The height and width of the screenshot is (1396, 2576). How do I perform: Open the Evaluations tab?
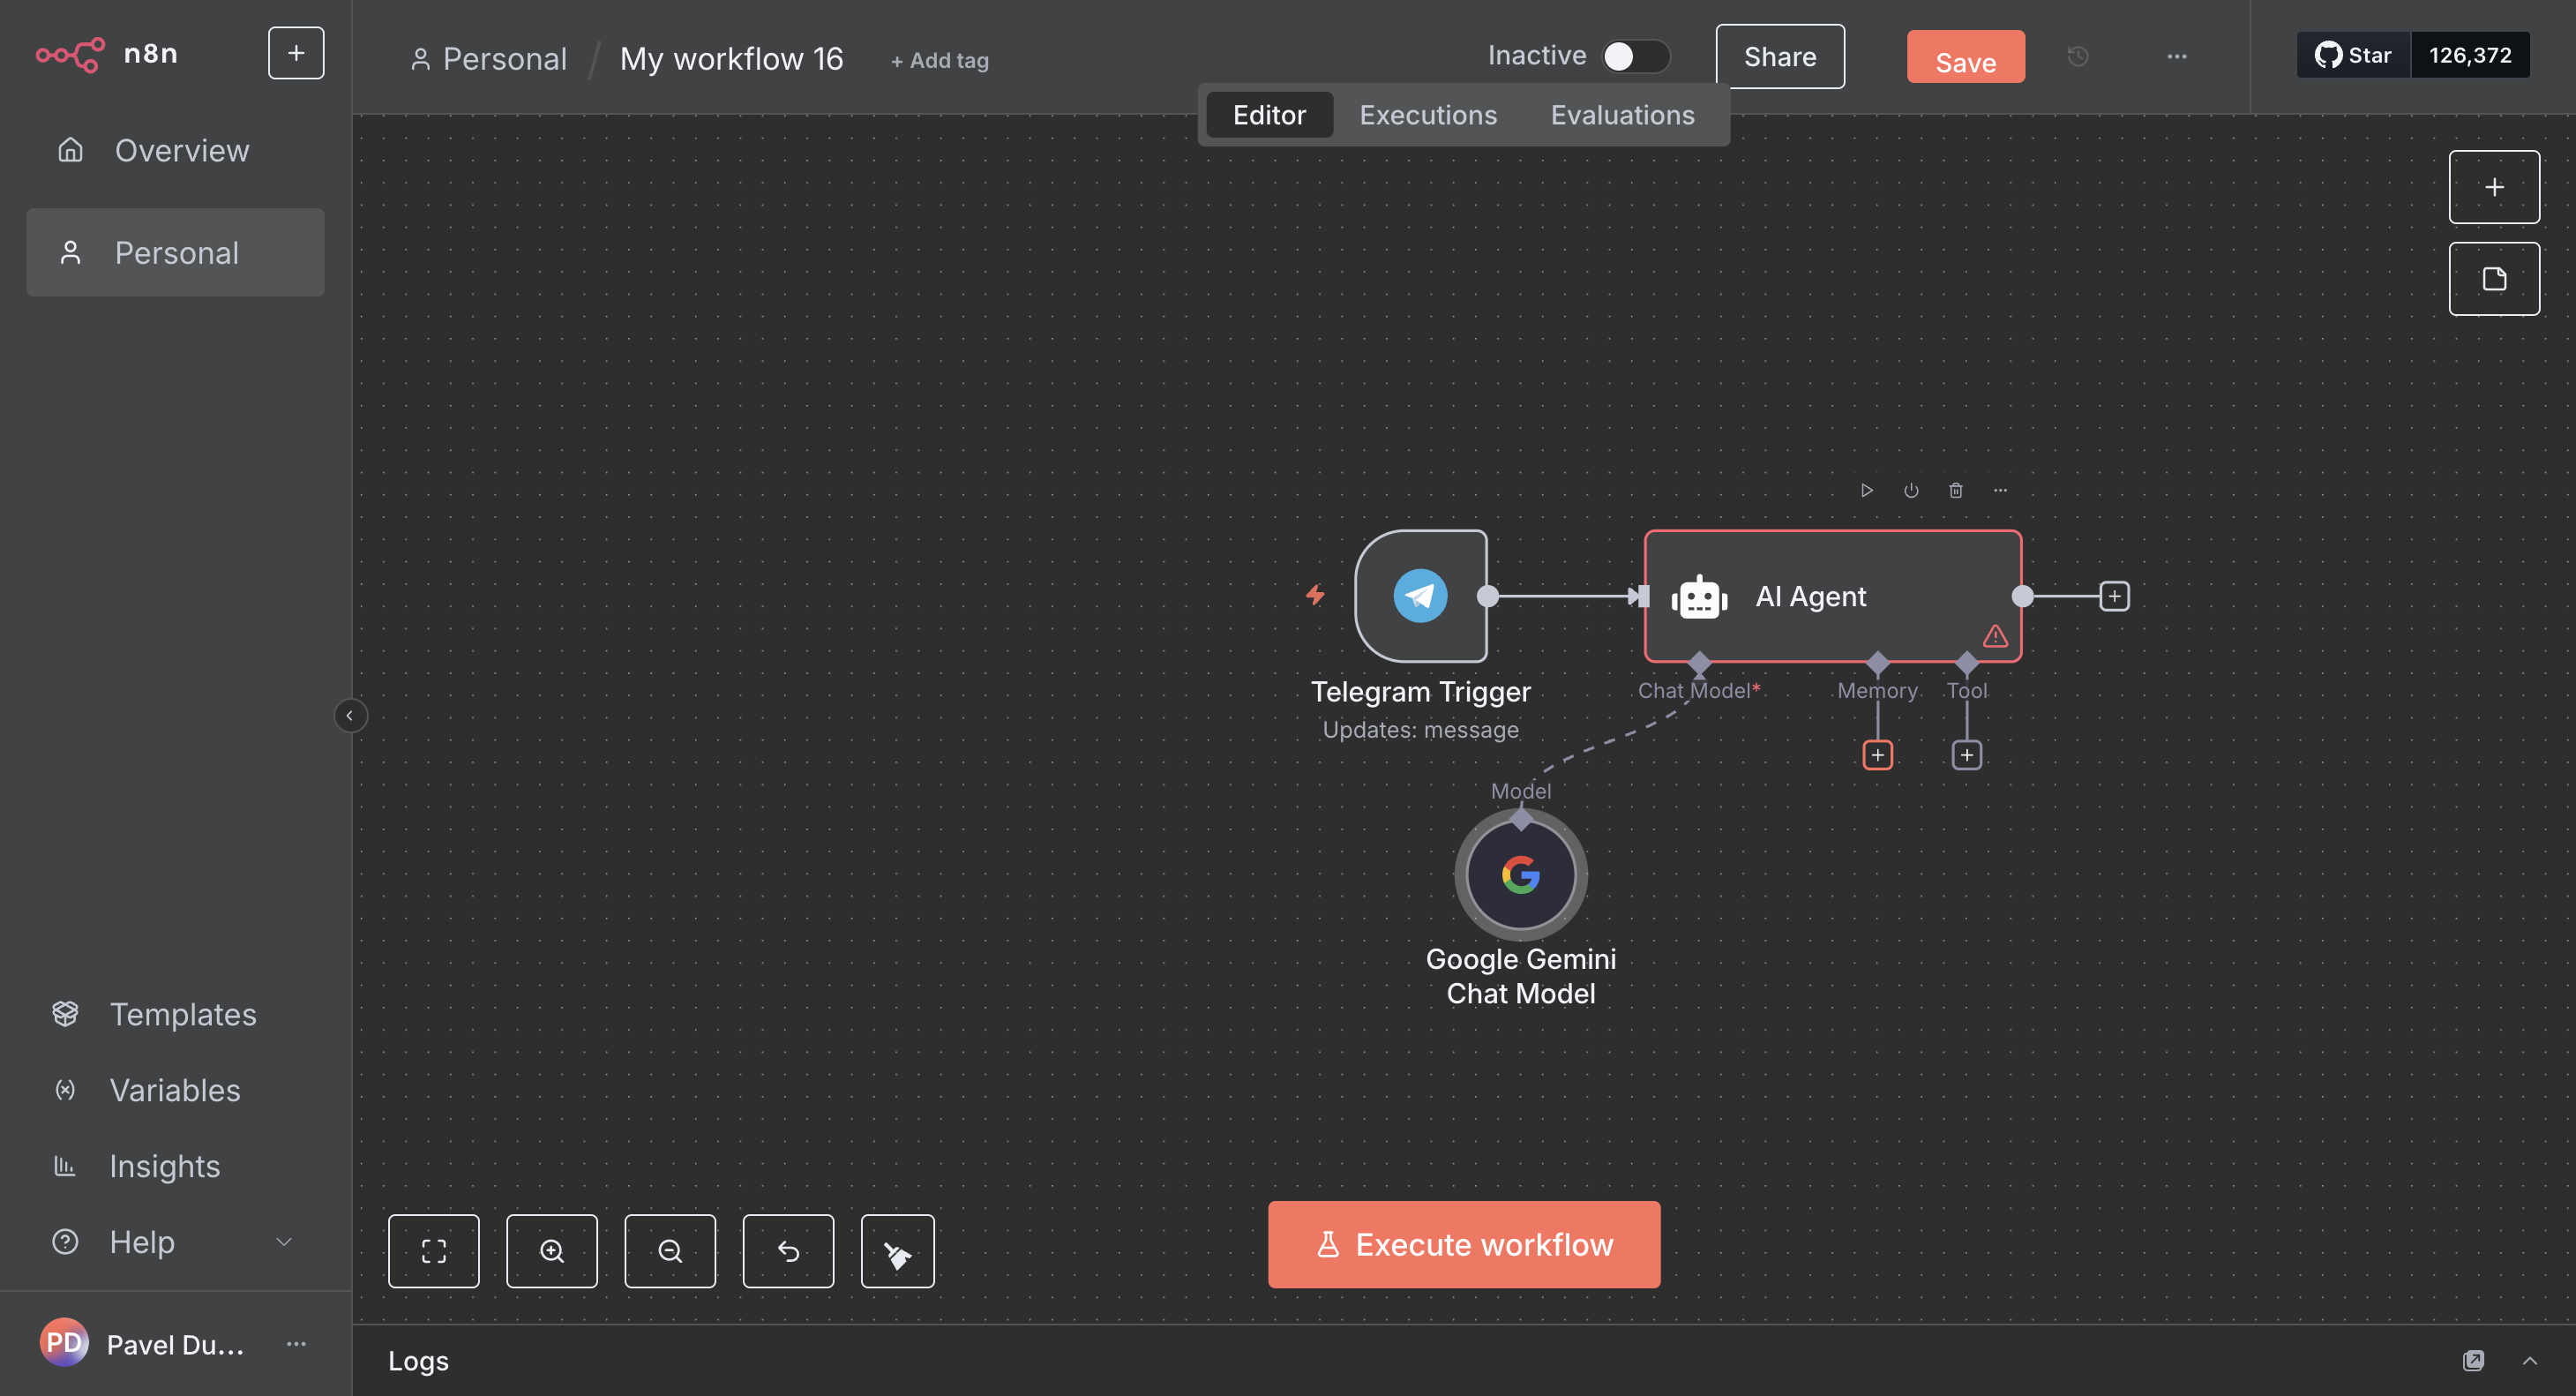pos(1621,115)
